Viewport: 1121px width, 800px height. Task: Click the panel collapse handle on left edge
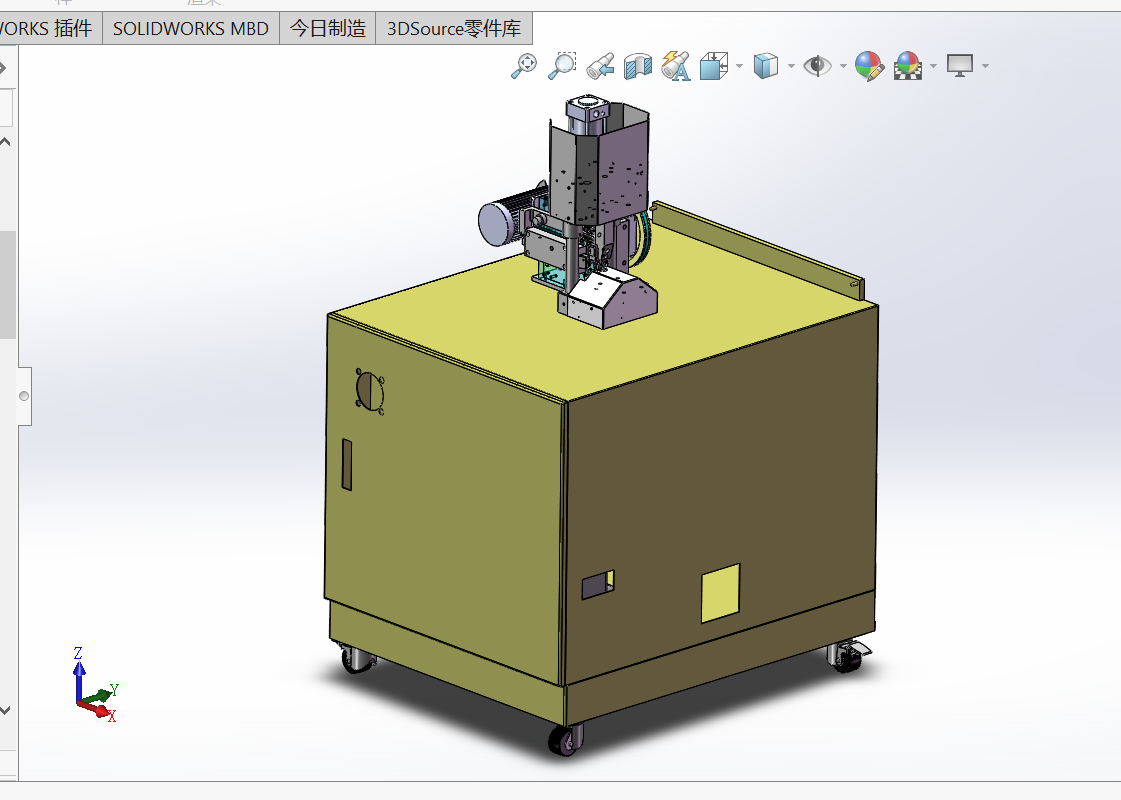click(24, 396)
